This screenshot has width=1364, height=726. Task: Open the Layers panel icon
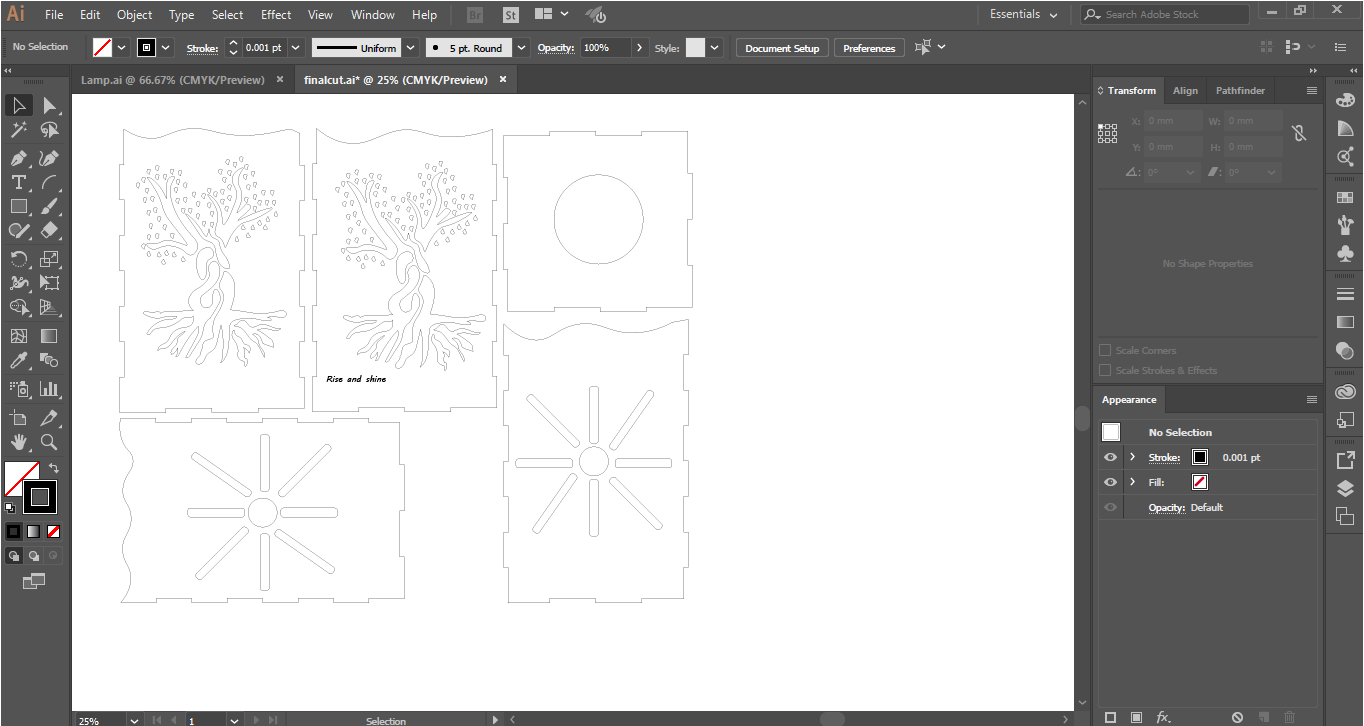[1345, 488]
